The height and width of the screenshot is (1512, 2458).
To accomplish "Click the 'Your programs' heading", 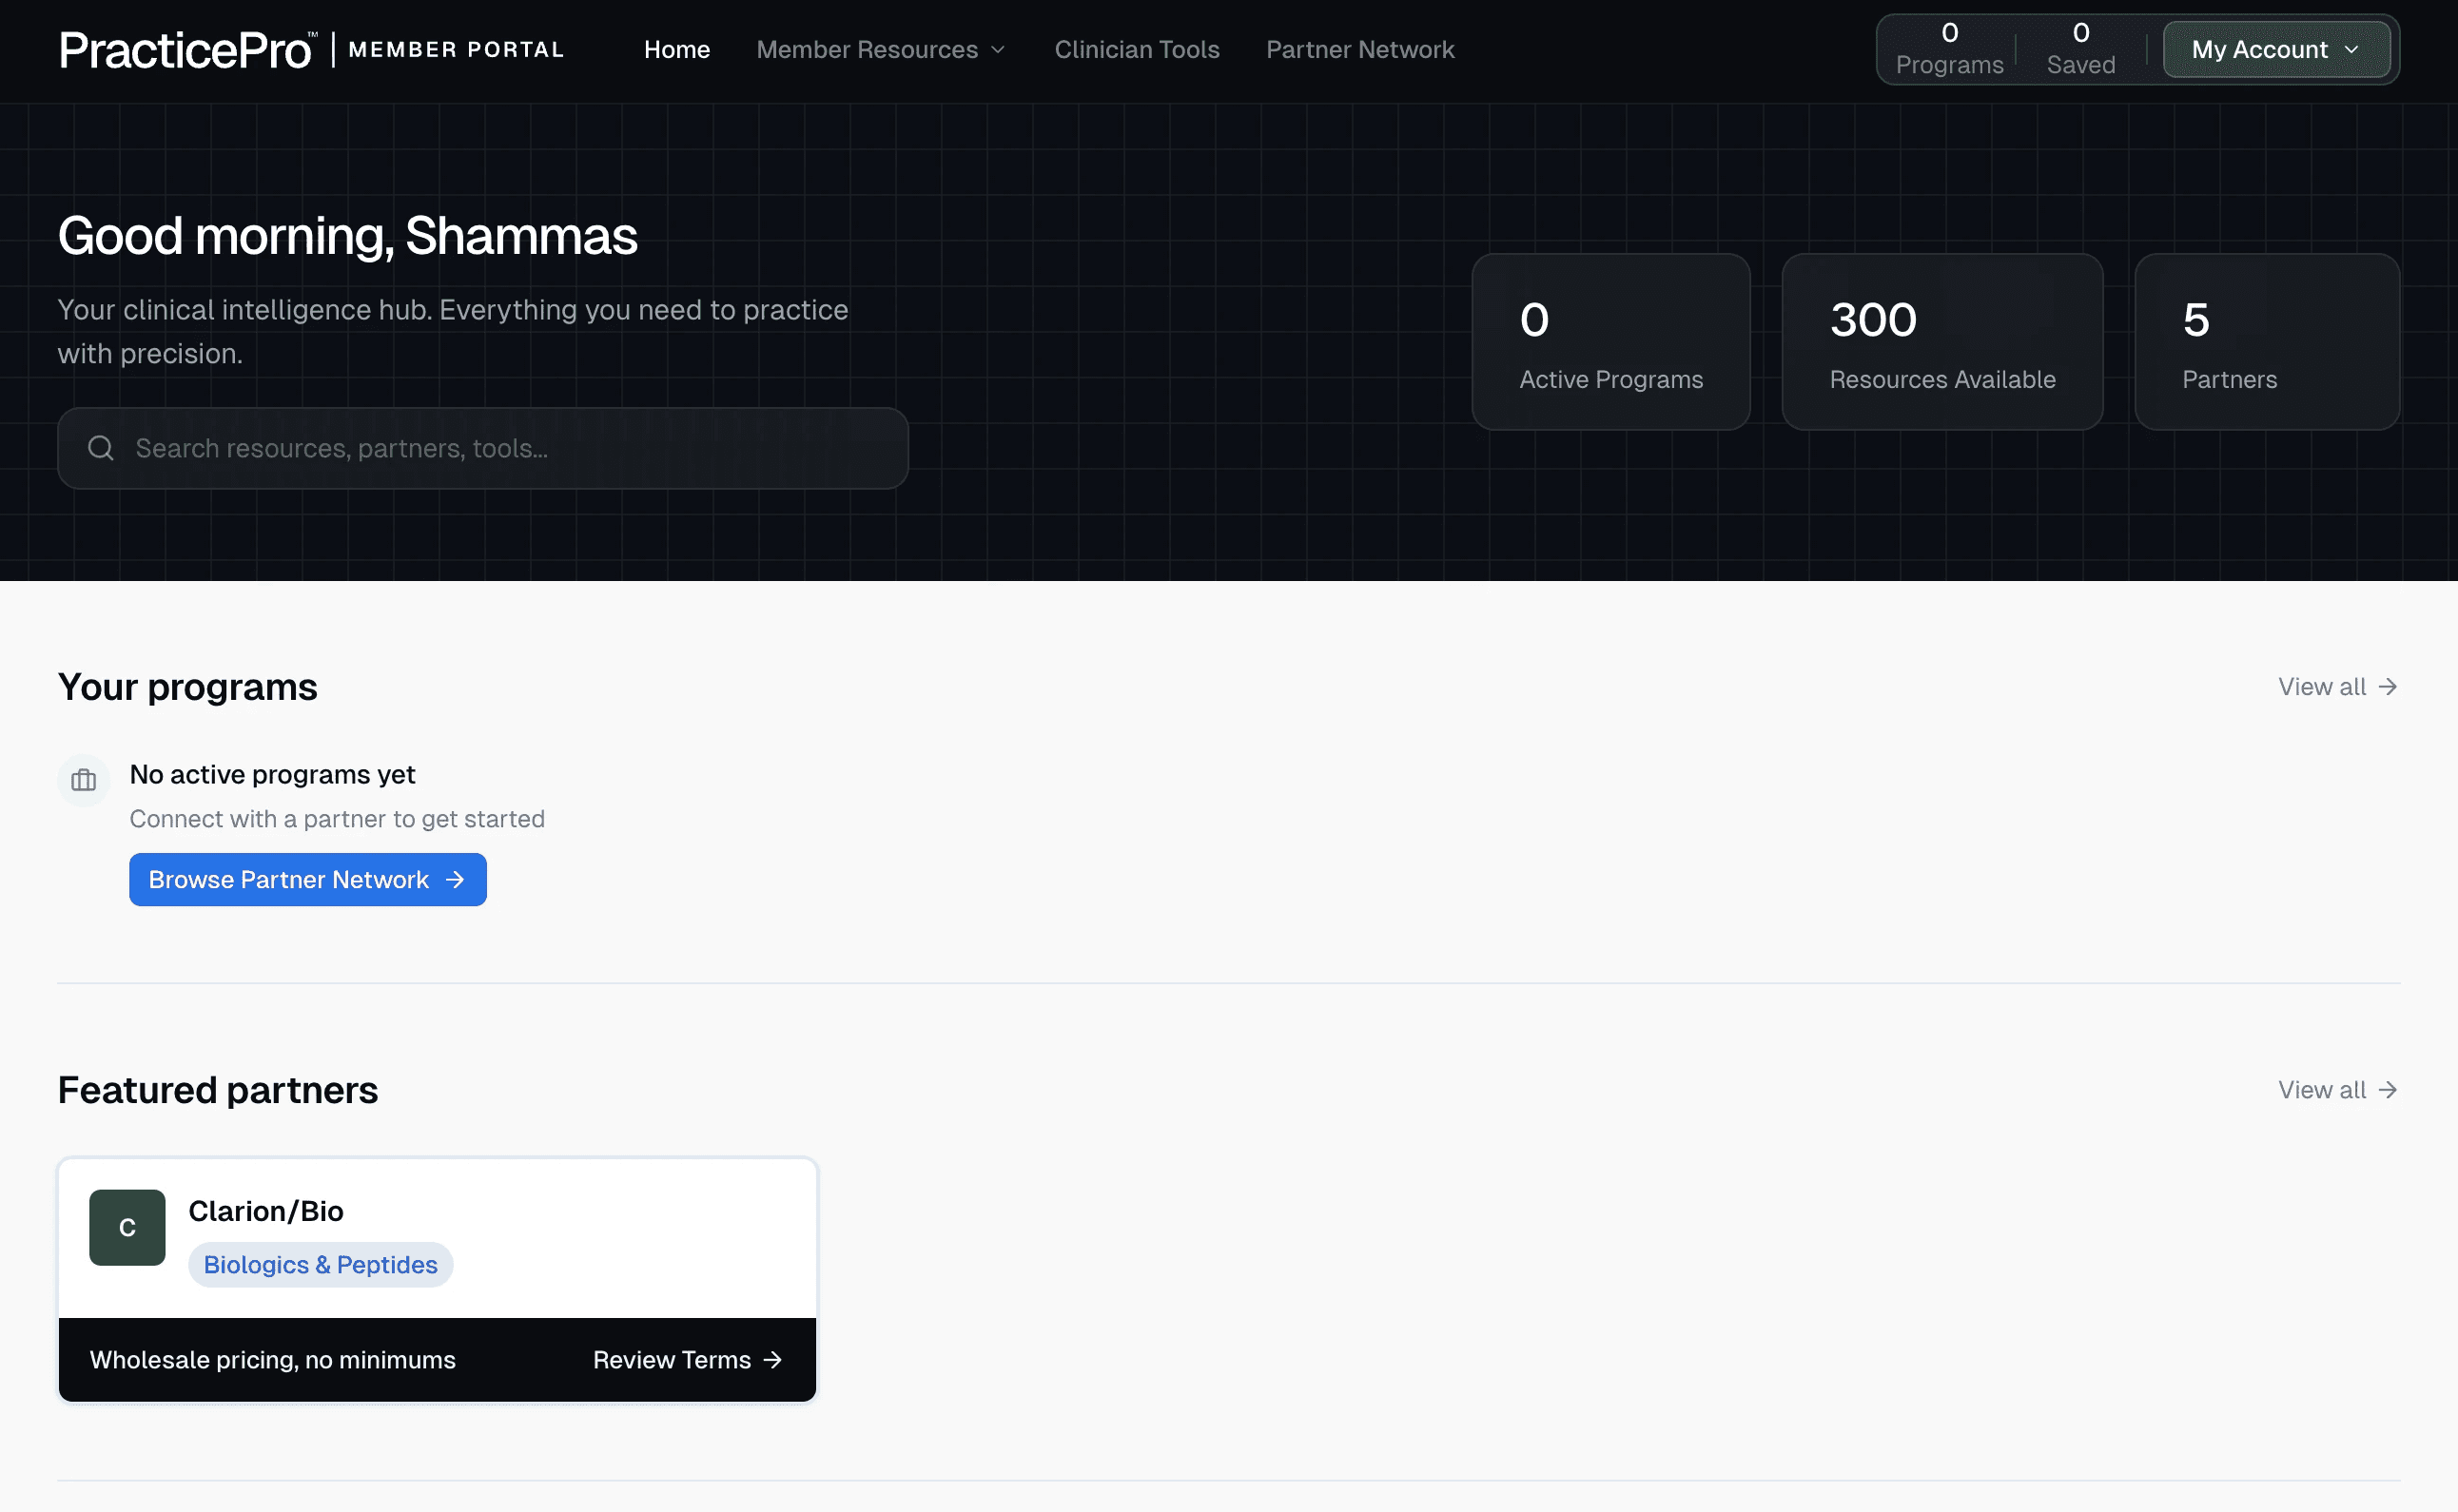I will pos(187,688).
